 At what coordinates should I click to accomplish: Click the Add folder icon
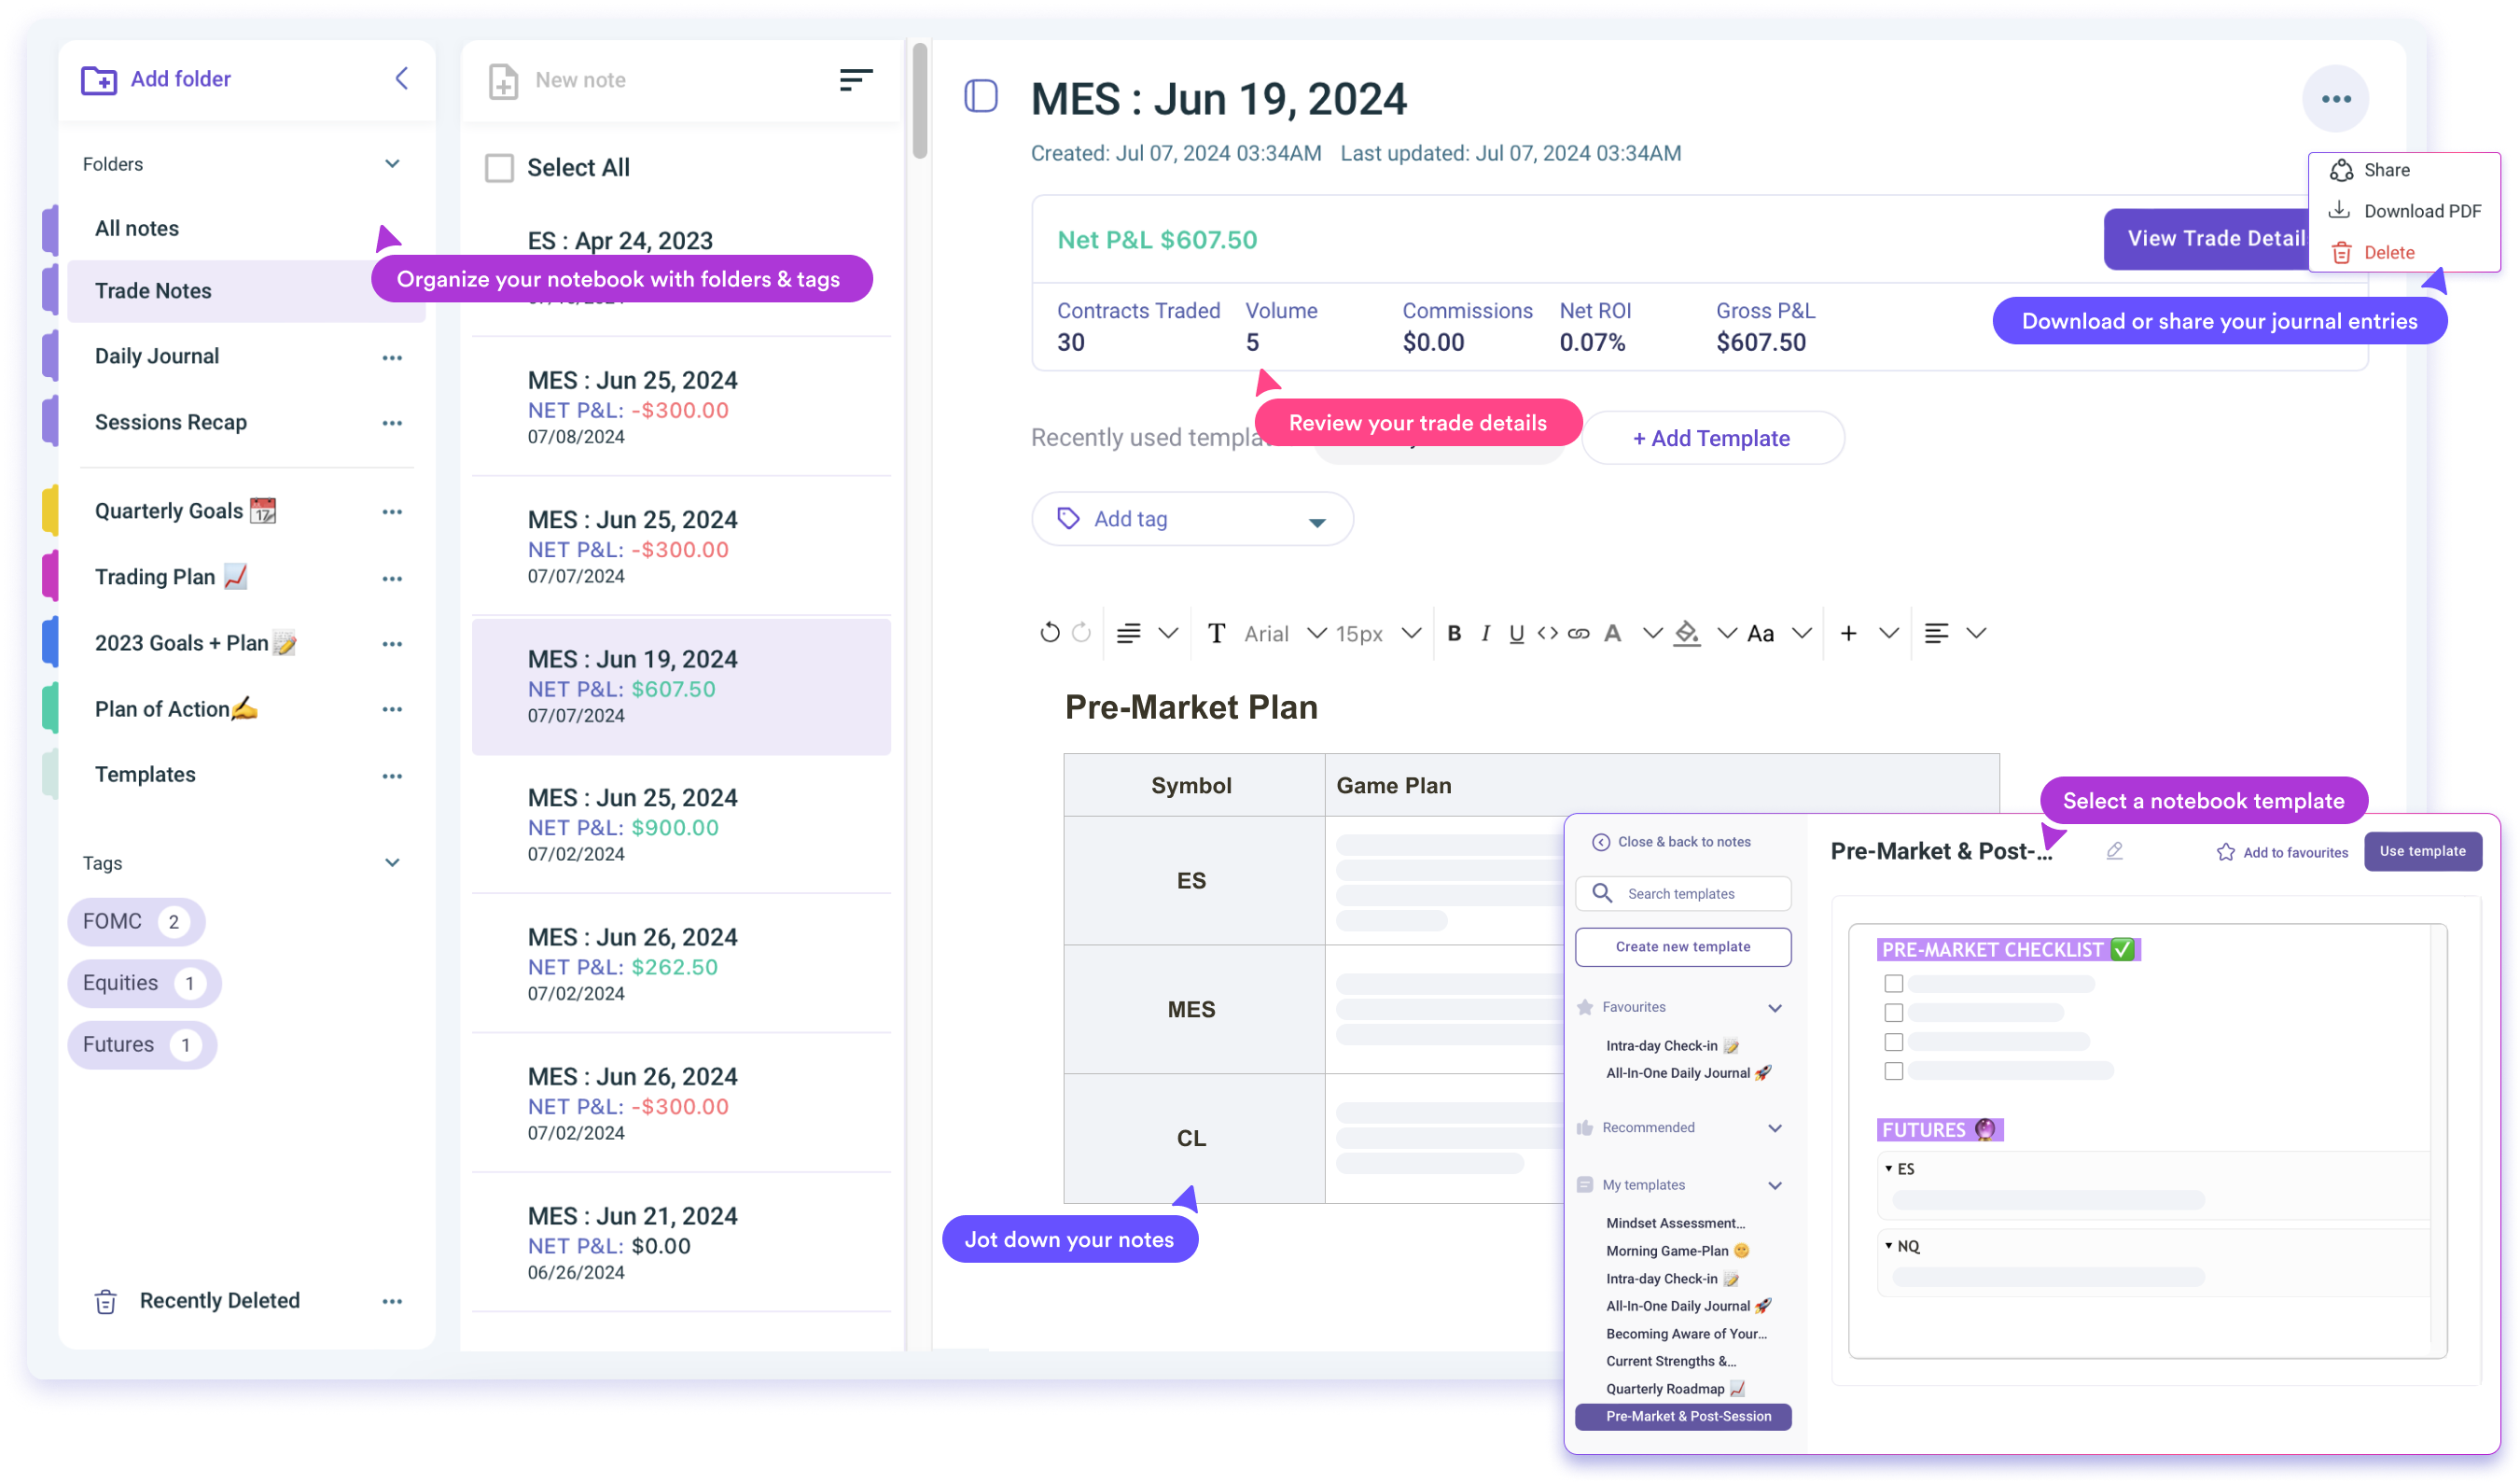click(x=99, y=79)
